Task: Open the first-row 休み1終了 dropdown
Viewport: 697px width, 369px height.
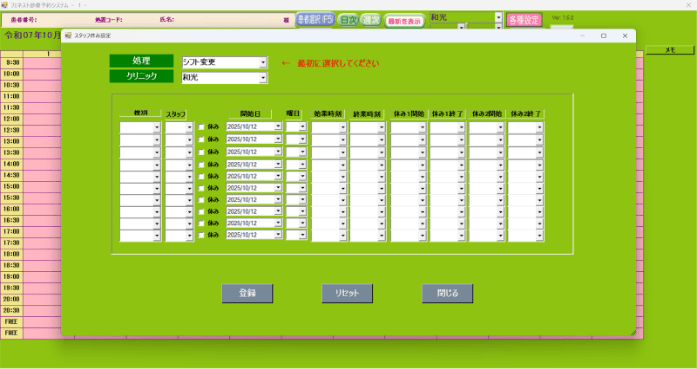Action: pyautogui.click(x=461, y=128)
